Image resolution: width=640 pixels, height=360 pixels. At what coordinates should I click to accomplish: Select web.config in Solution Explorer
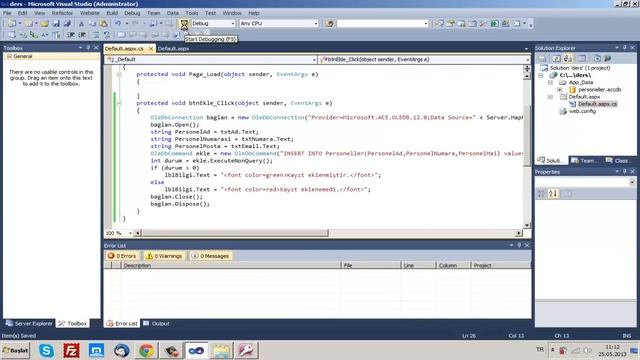coord(582,111)
